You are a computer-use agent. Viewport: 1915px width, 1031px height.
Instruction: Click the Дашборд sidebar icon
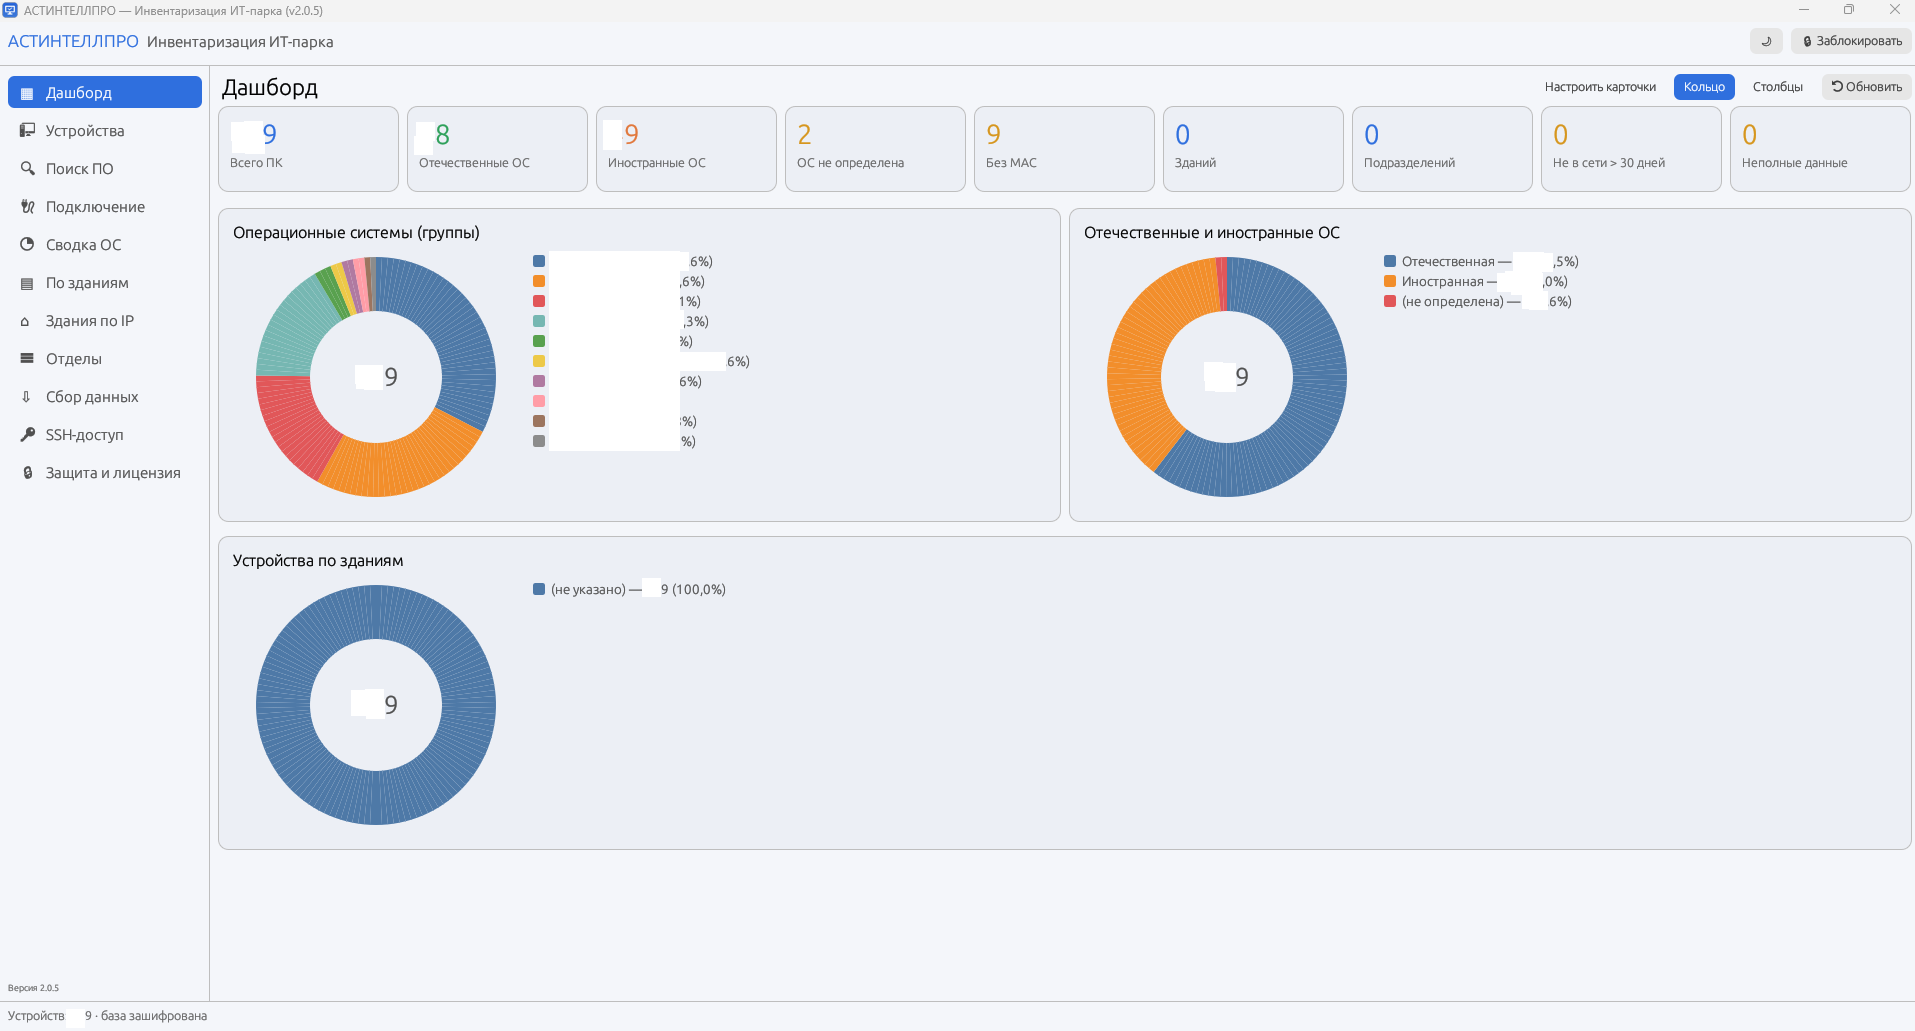click(x=27, y=93)
